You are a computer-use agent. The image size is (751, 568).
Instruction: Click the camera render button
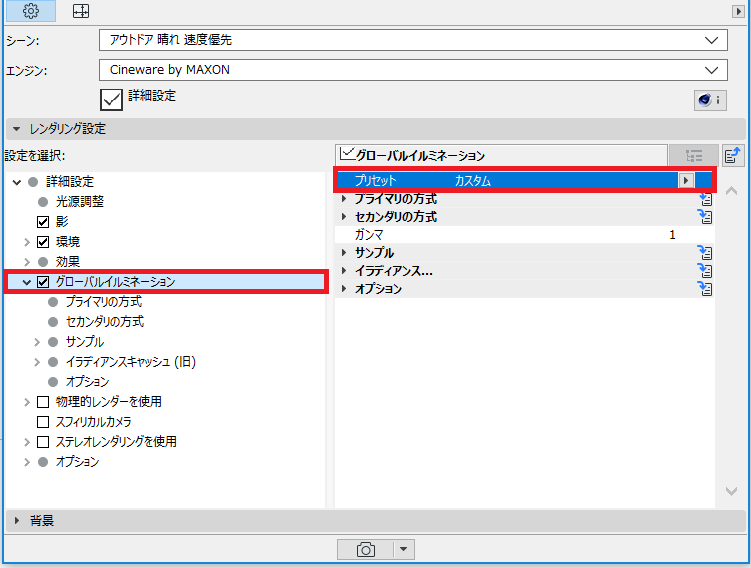(365, 549)
